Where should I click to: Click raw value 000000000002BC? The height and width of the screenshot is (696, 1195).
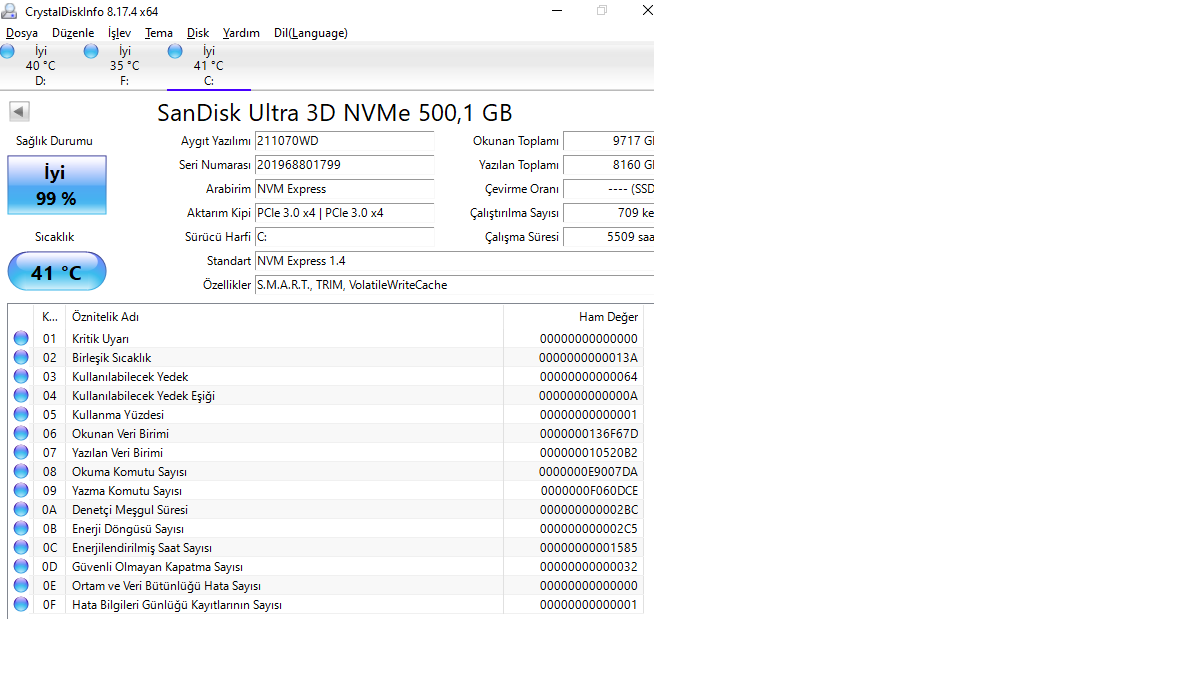pyautogui.click(x=588, y=510)
